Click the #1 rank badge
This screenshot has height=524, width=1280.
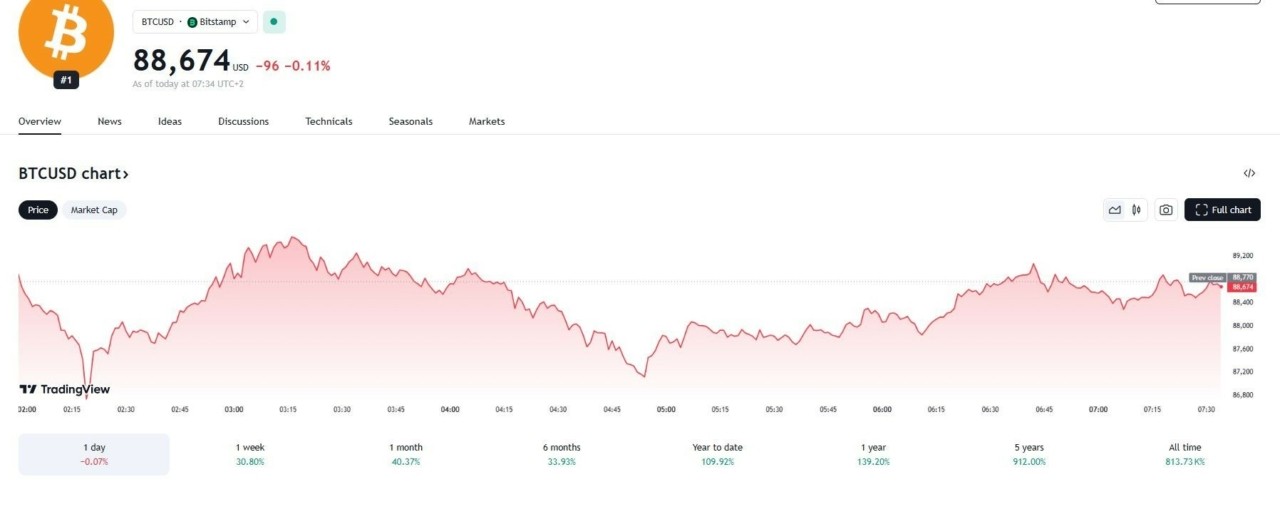pos(66,80)
